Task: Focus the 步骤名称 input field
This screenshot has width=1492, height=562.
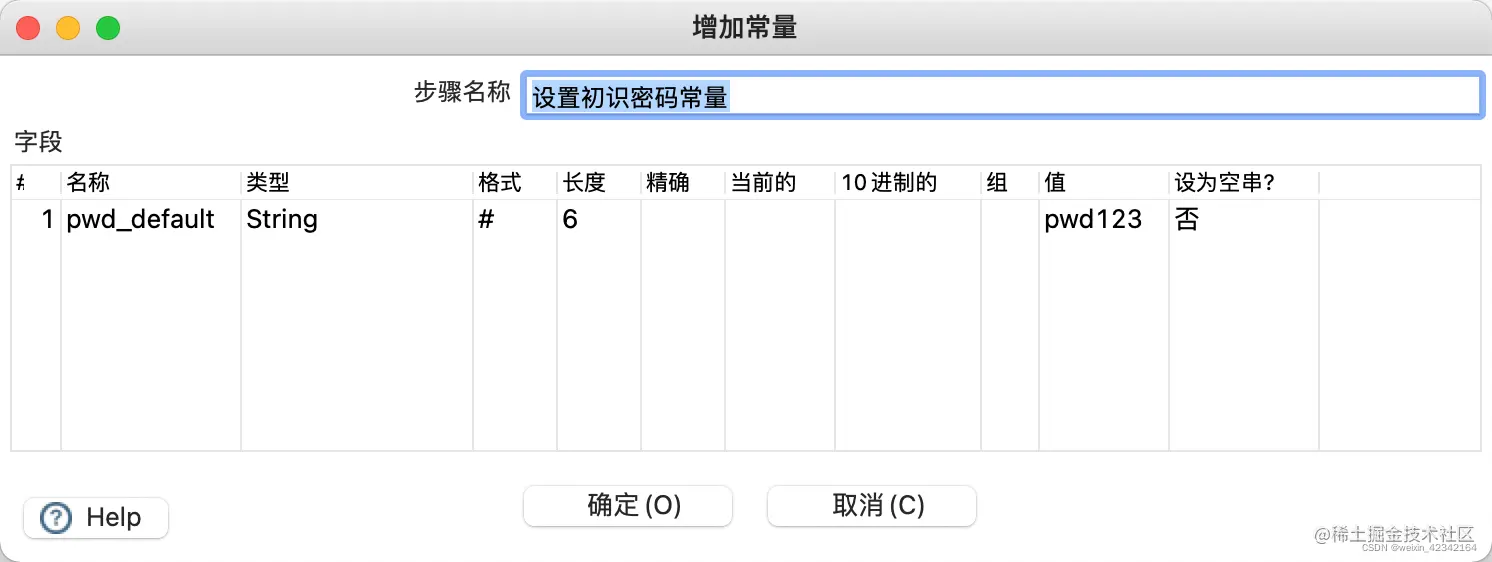Action: (x=1001, y=96)
